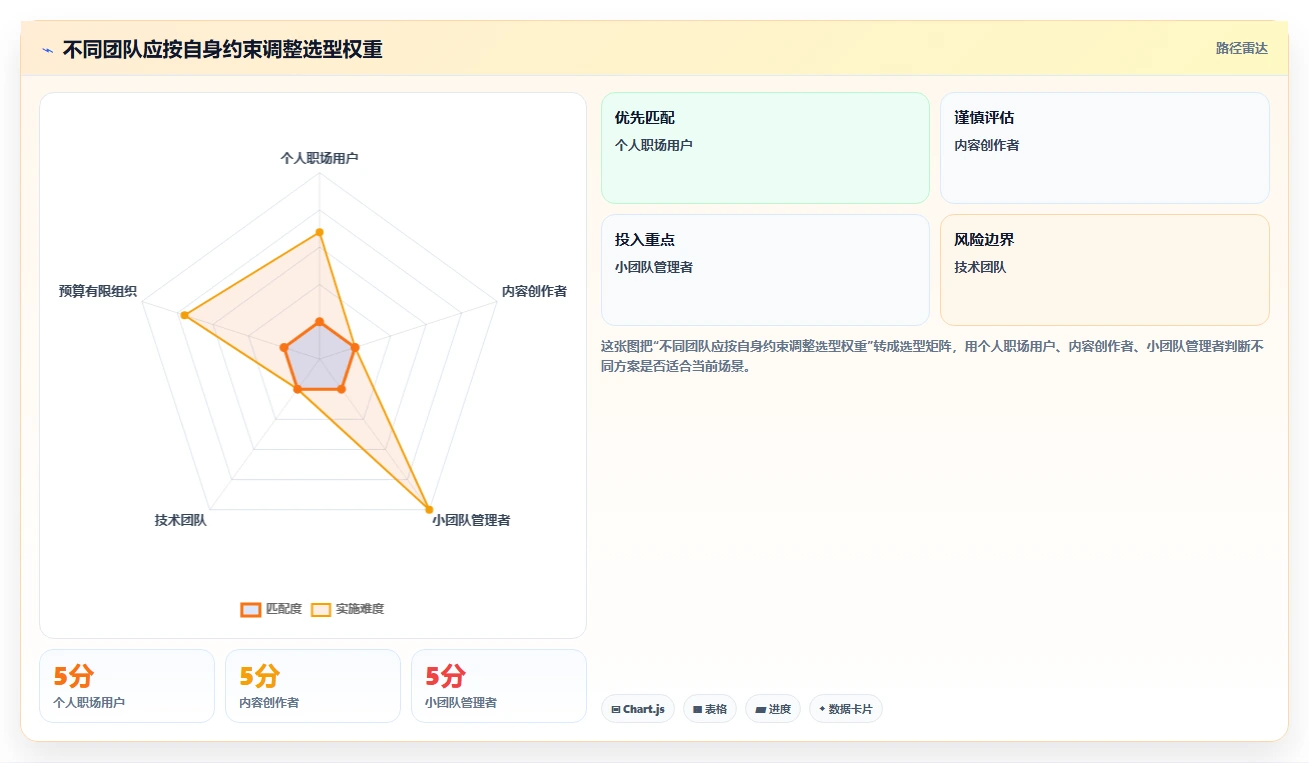Click the data point on 技术团队 axis

[x=297, y=390]
